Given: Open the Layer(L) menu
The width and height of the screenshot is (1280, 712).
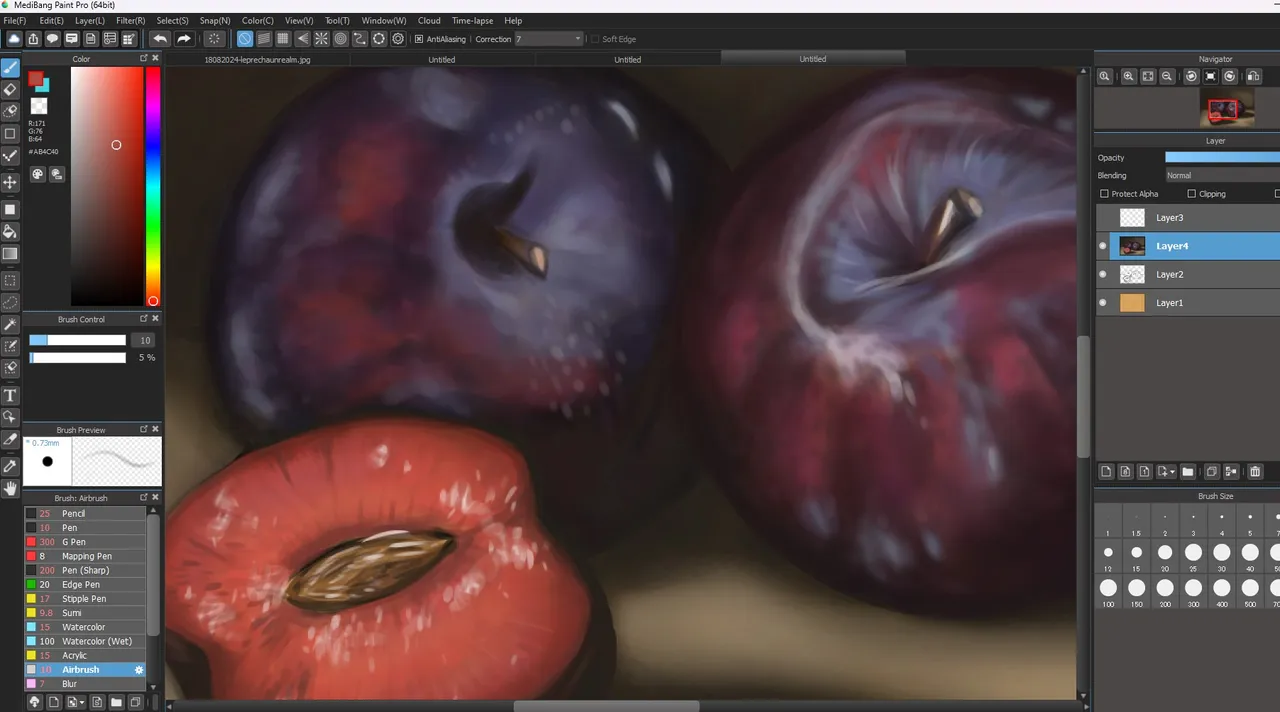Looking at the screenshot, I should point(90,20).
